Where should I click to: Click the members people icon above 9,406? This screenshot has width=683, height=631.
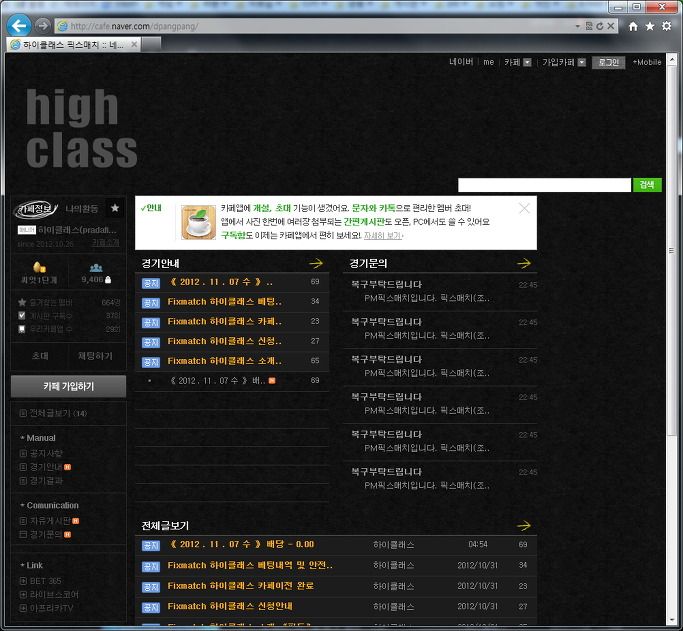(x=96, y=268)
